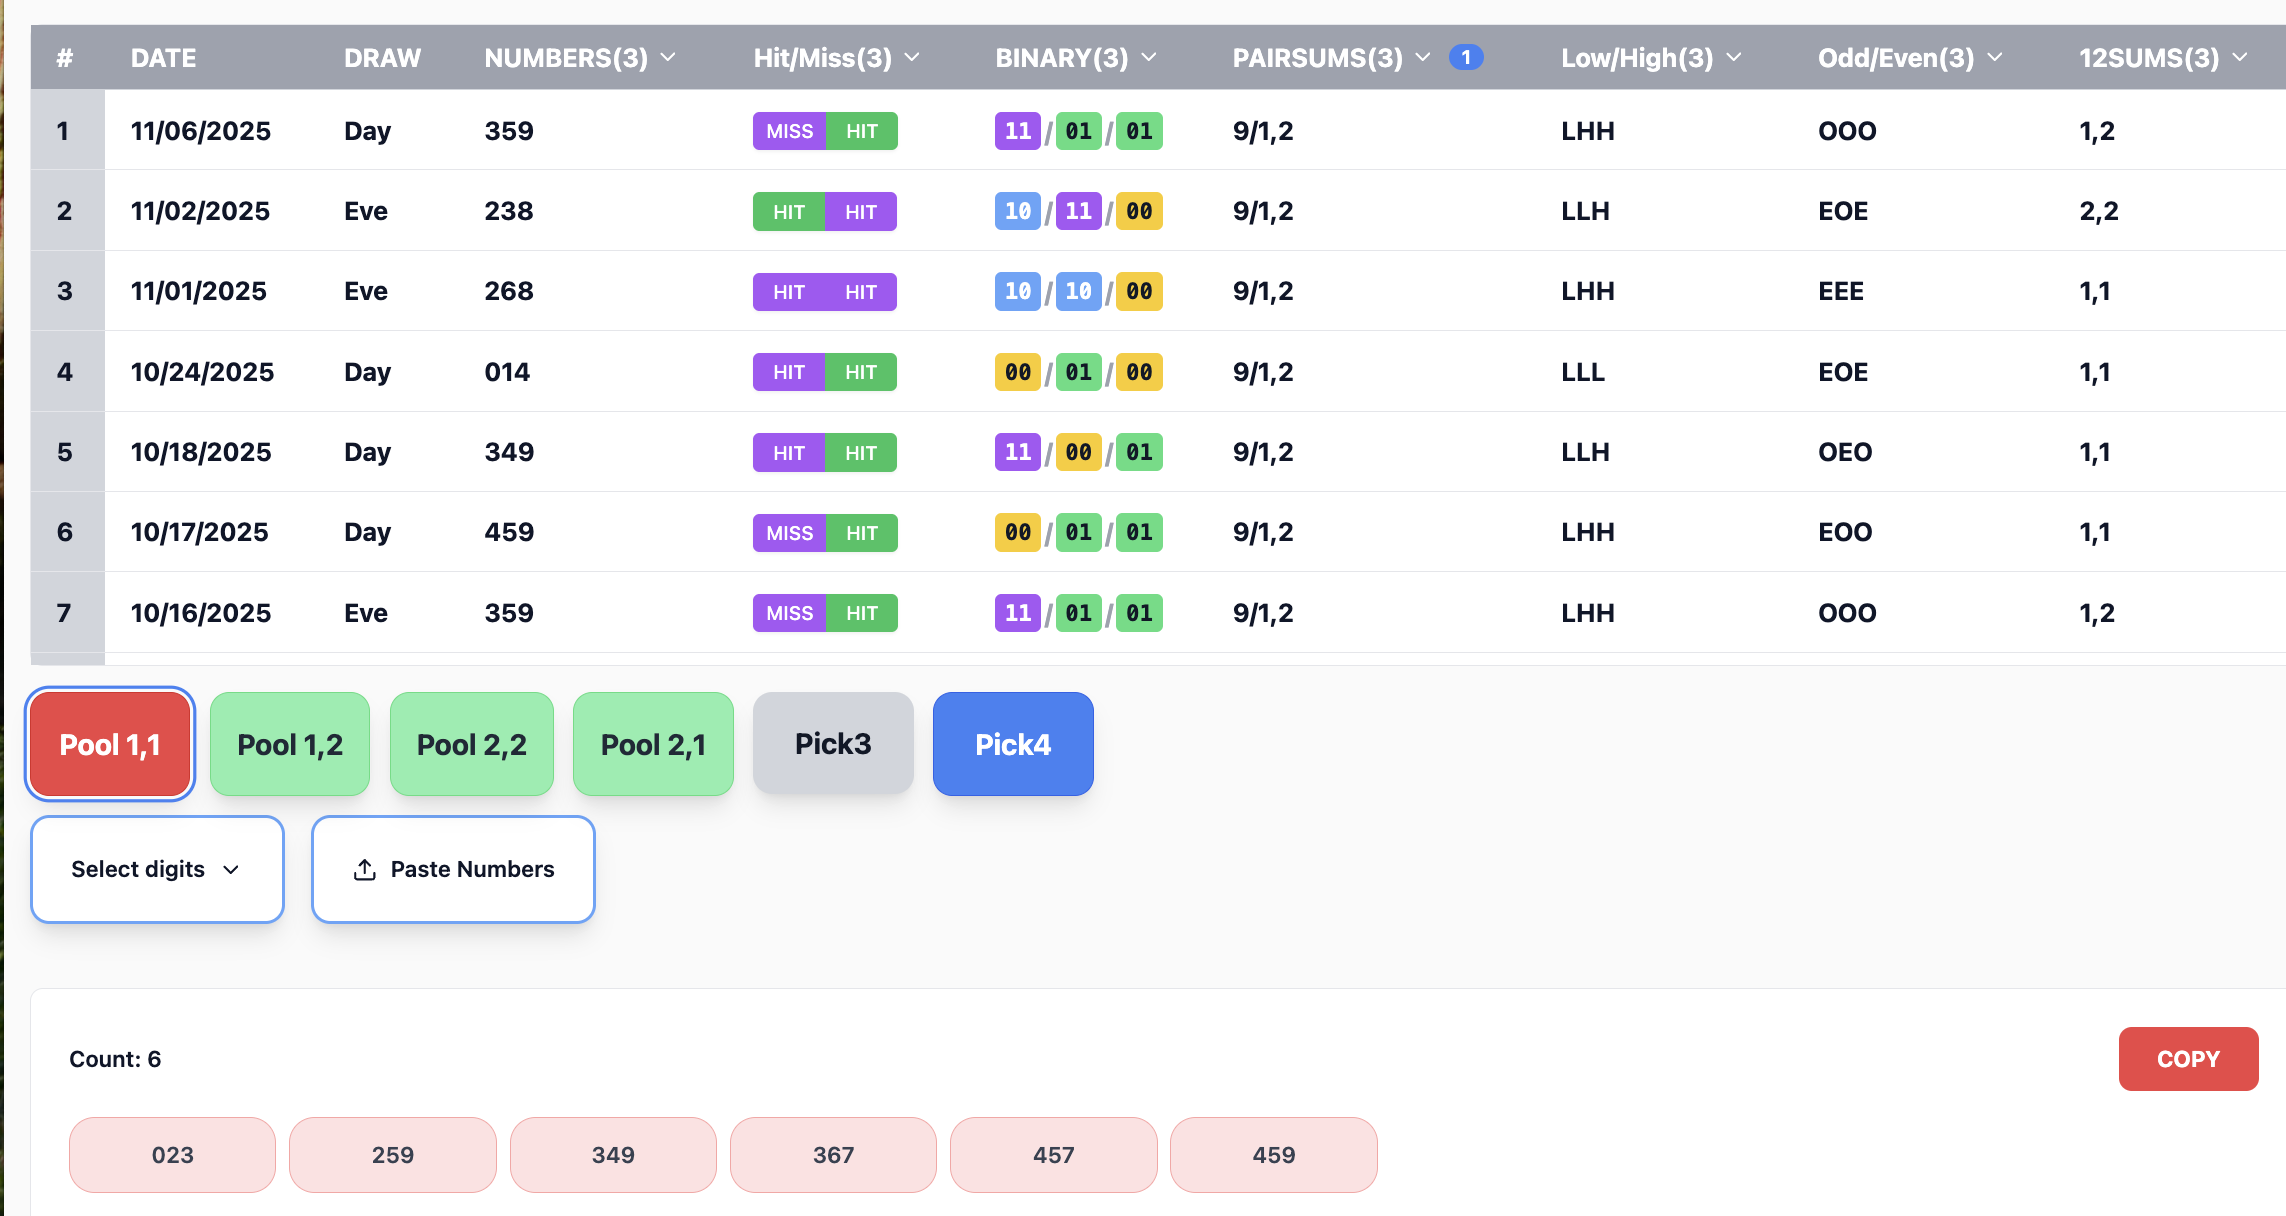Switch to the Pick4 tab
Screen dimensions: 2286x1216
1013,744
